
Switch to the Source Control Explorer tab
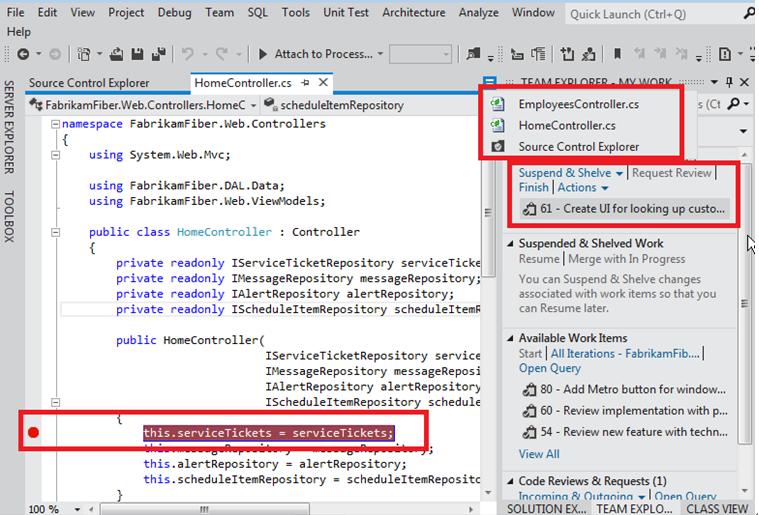(89, 83)
